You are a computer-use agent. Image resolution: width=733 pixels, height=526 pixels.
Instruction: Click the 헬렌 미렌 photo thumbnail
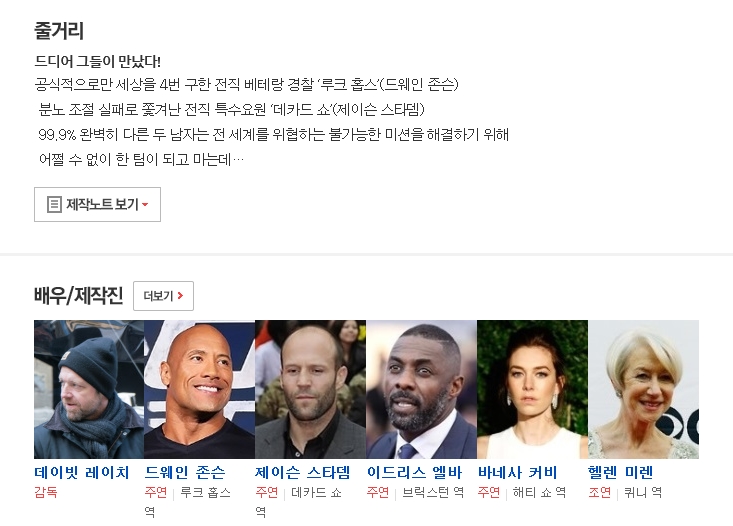[x=643, y=389]
